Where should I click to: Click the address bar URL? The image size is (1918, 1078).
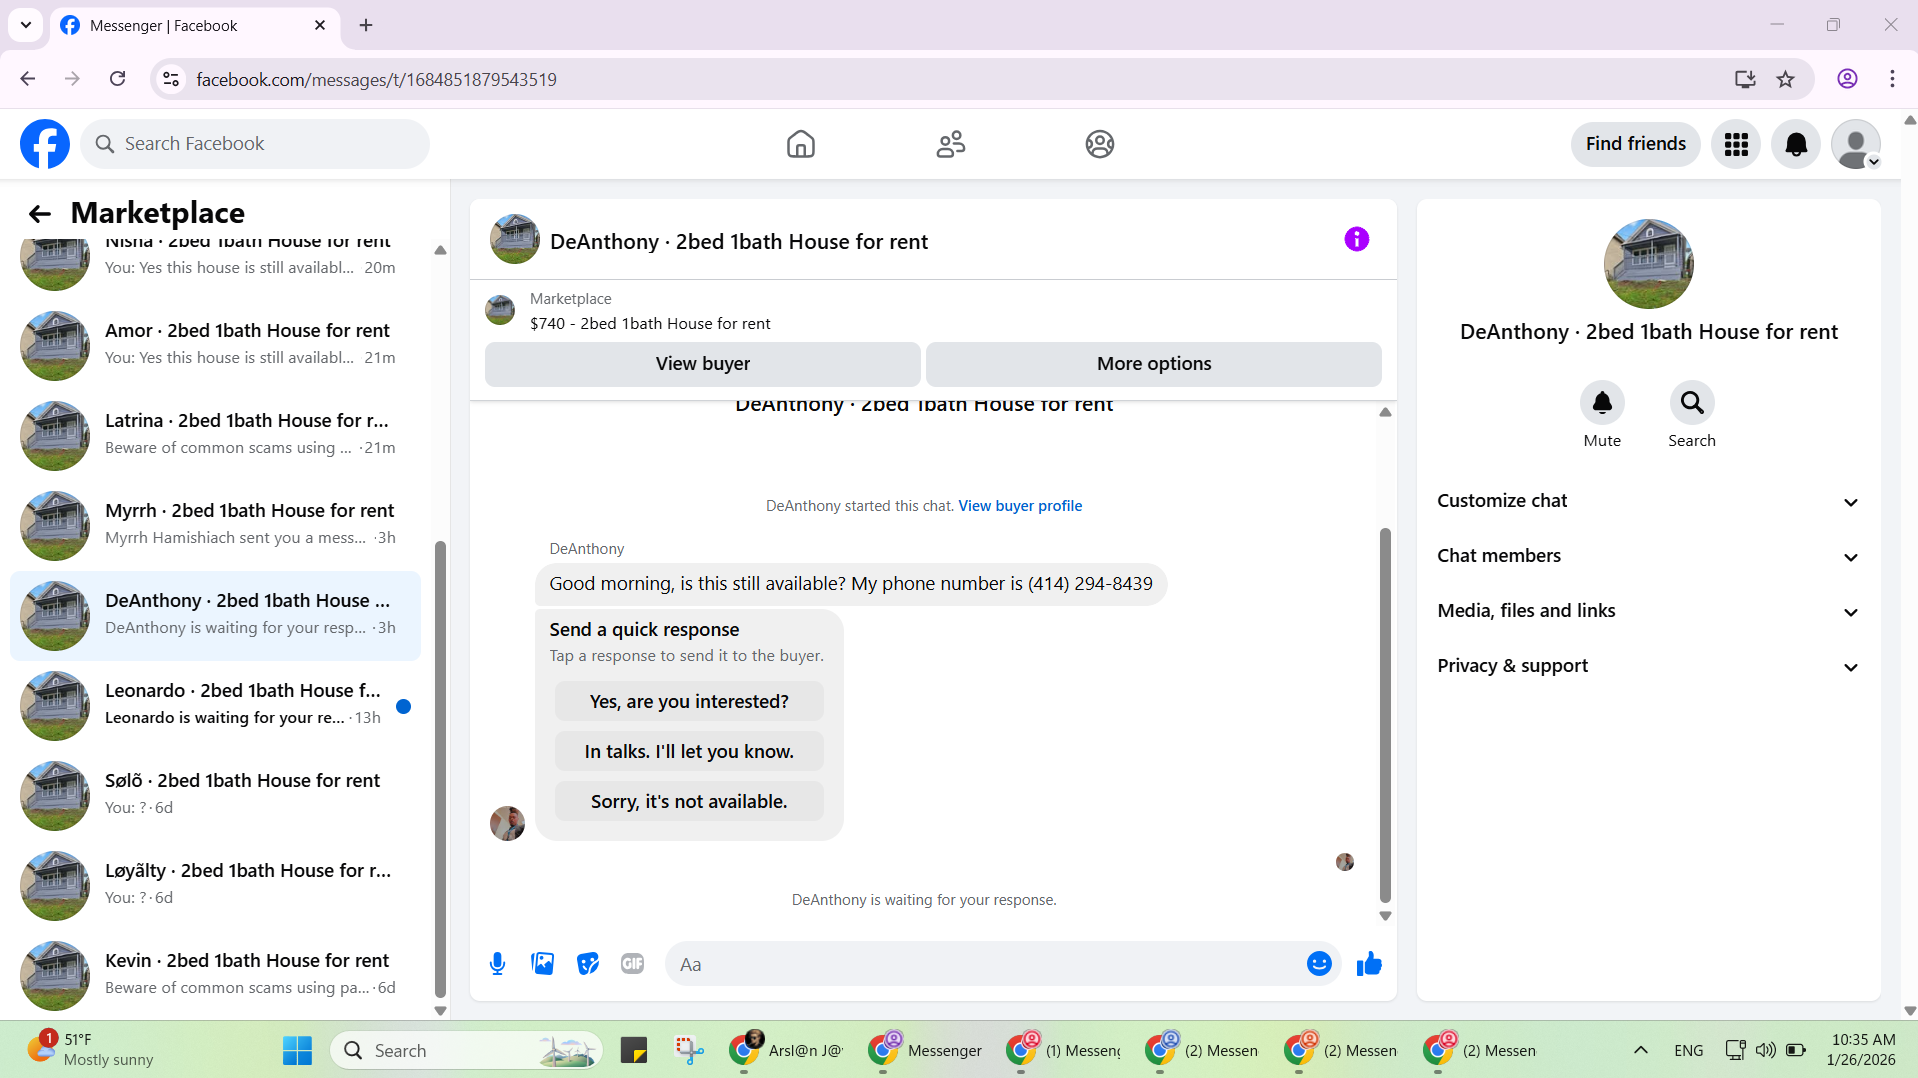coord(377,80)
